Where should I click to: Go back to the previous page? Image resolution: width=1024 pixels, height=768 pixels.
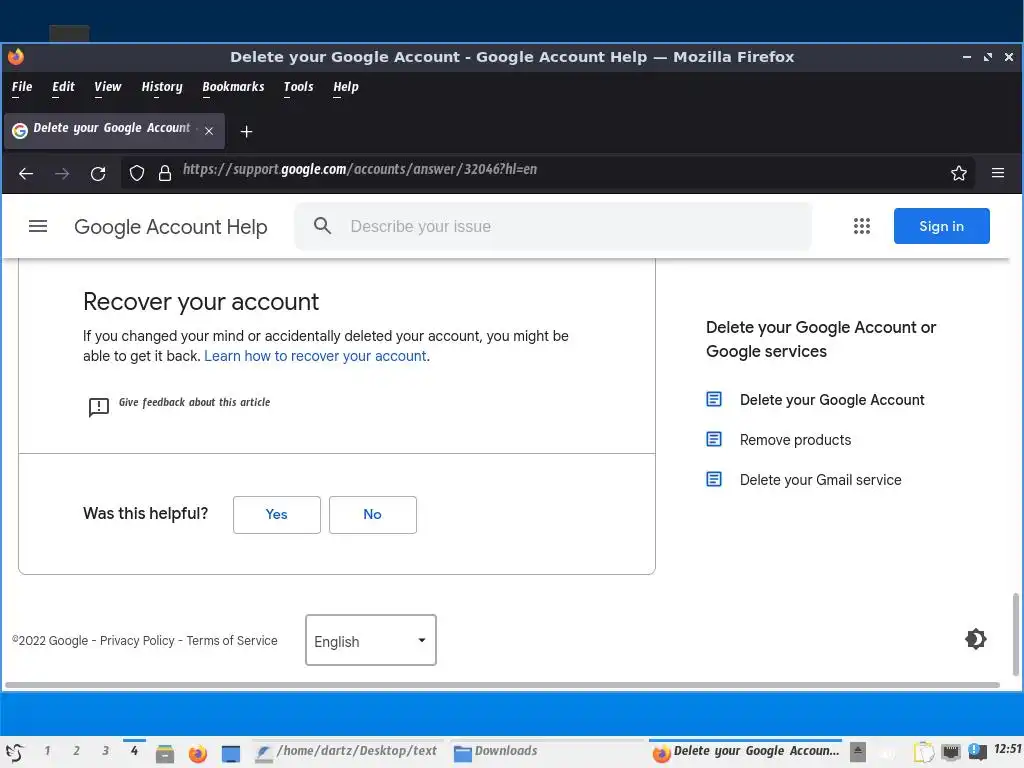26,173
